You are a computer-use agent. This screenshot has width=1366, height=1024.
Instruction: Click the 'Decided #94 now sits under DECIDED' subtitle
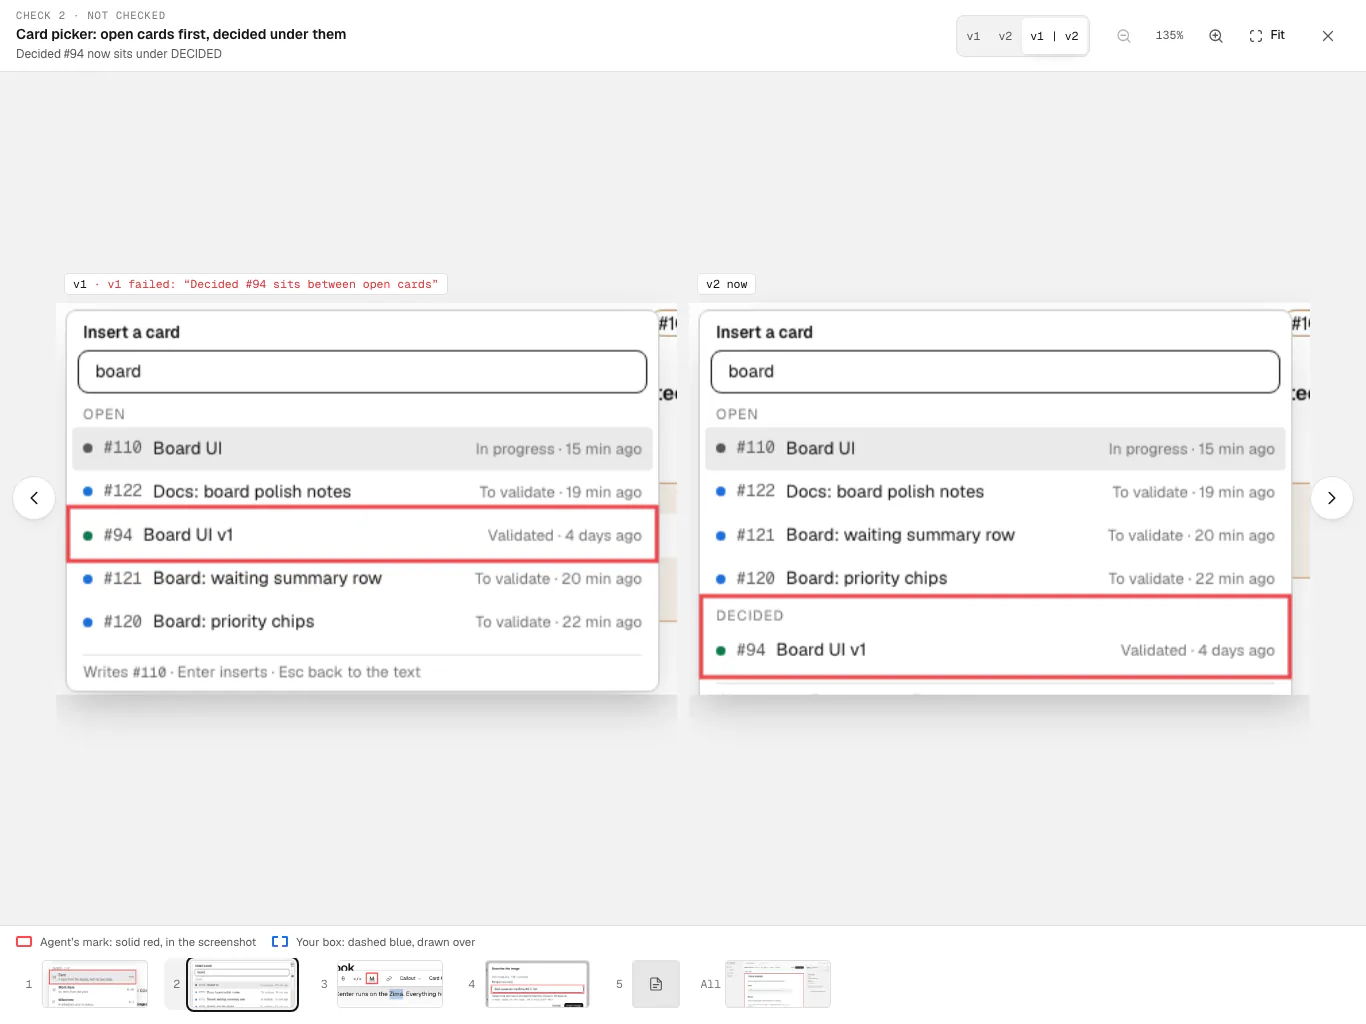pos(119,54)
